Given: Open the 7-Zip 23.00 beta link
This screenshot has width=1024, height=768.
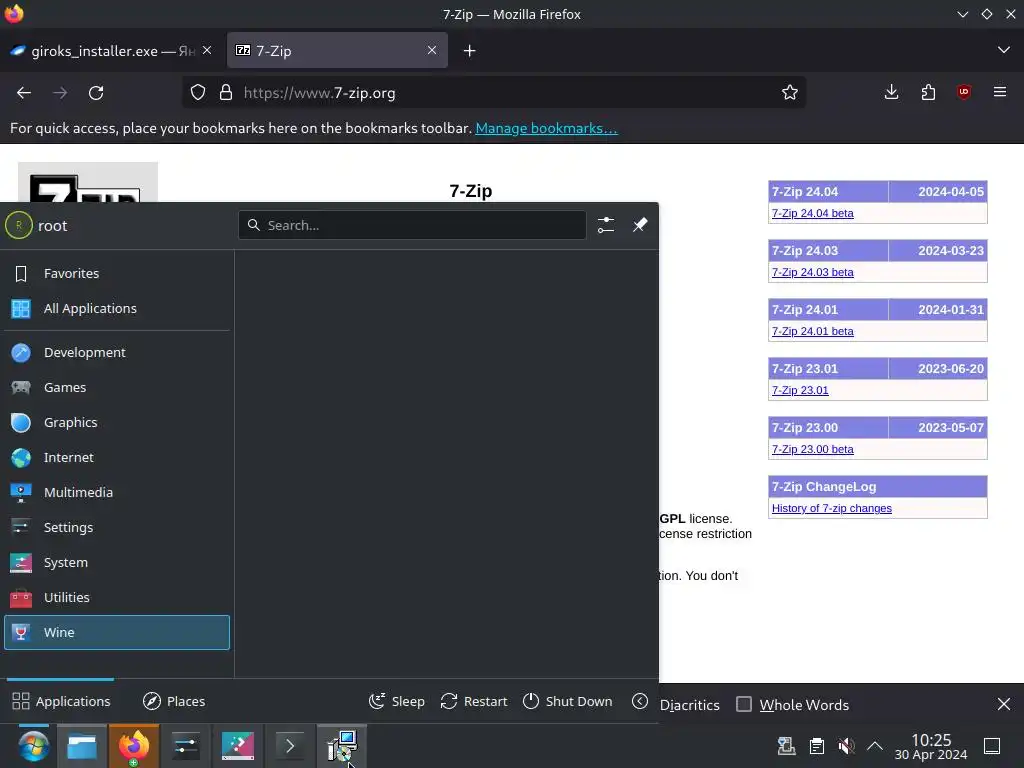Looking at the screenshot, I should (812, 449).
